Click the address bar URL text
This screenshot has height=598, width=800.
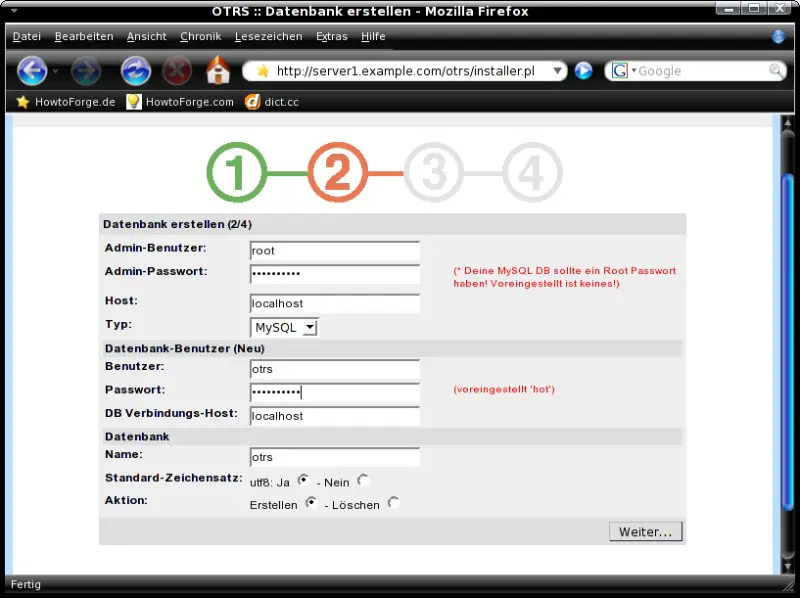(x=406, y=71)
